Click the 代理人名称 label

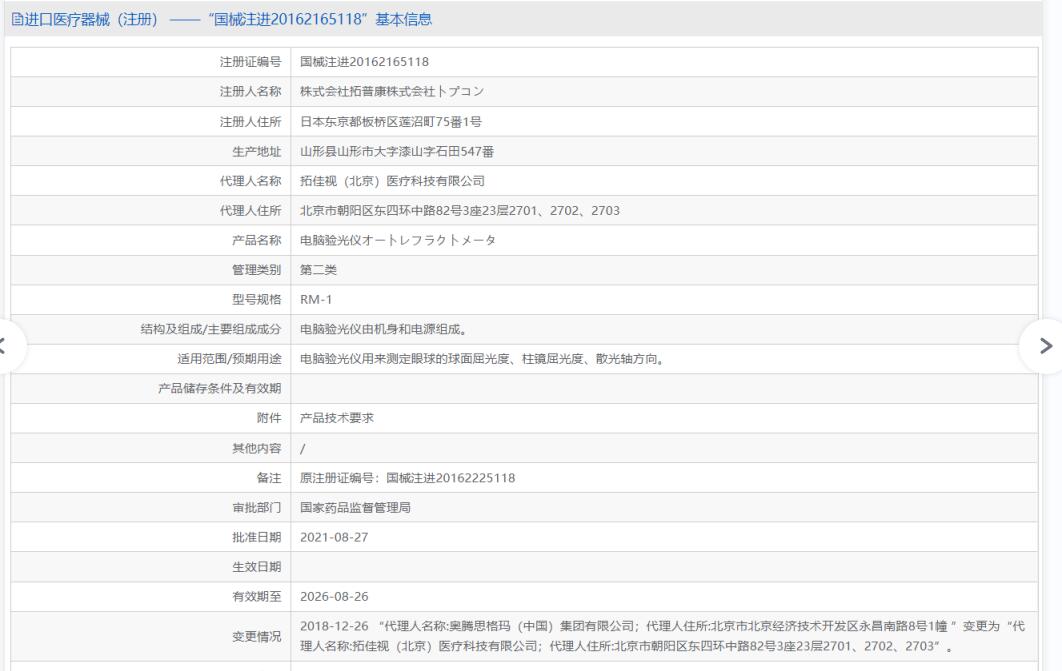[250, 181]
